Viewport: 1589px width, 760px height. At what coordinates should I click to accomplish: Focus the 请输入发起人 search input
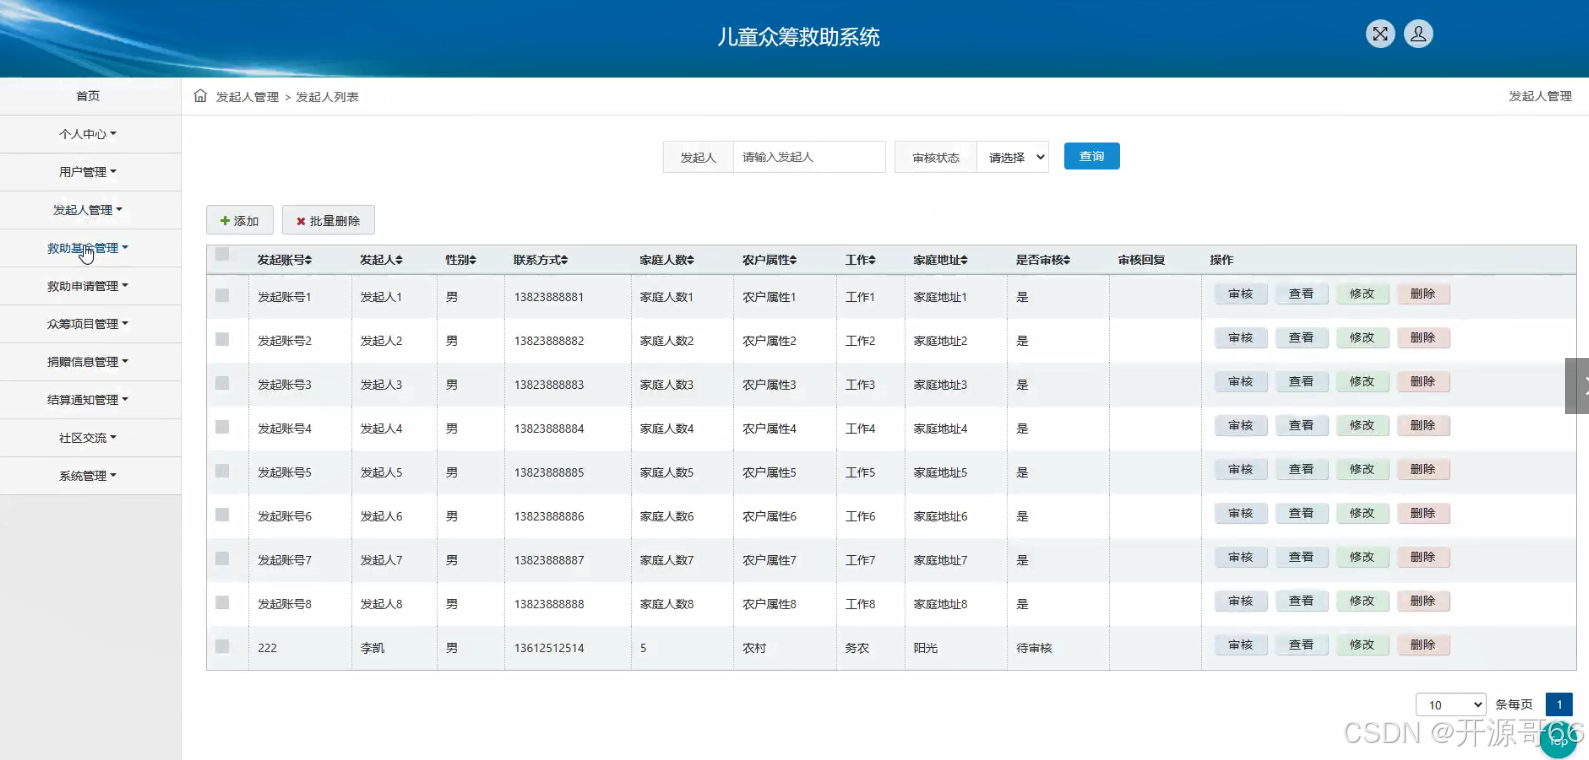809,157
